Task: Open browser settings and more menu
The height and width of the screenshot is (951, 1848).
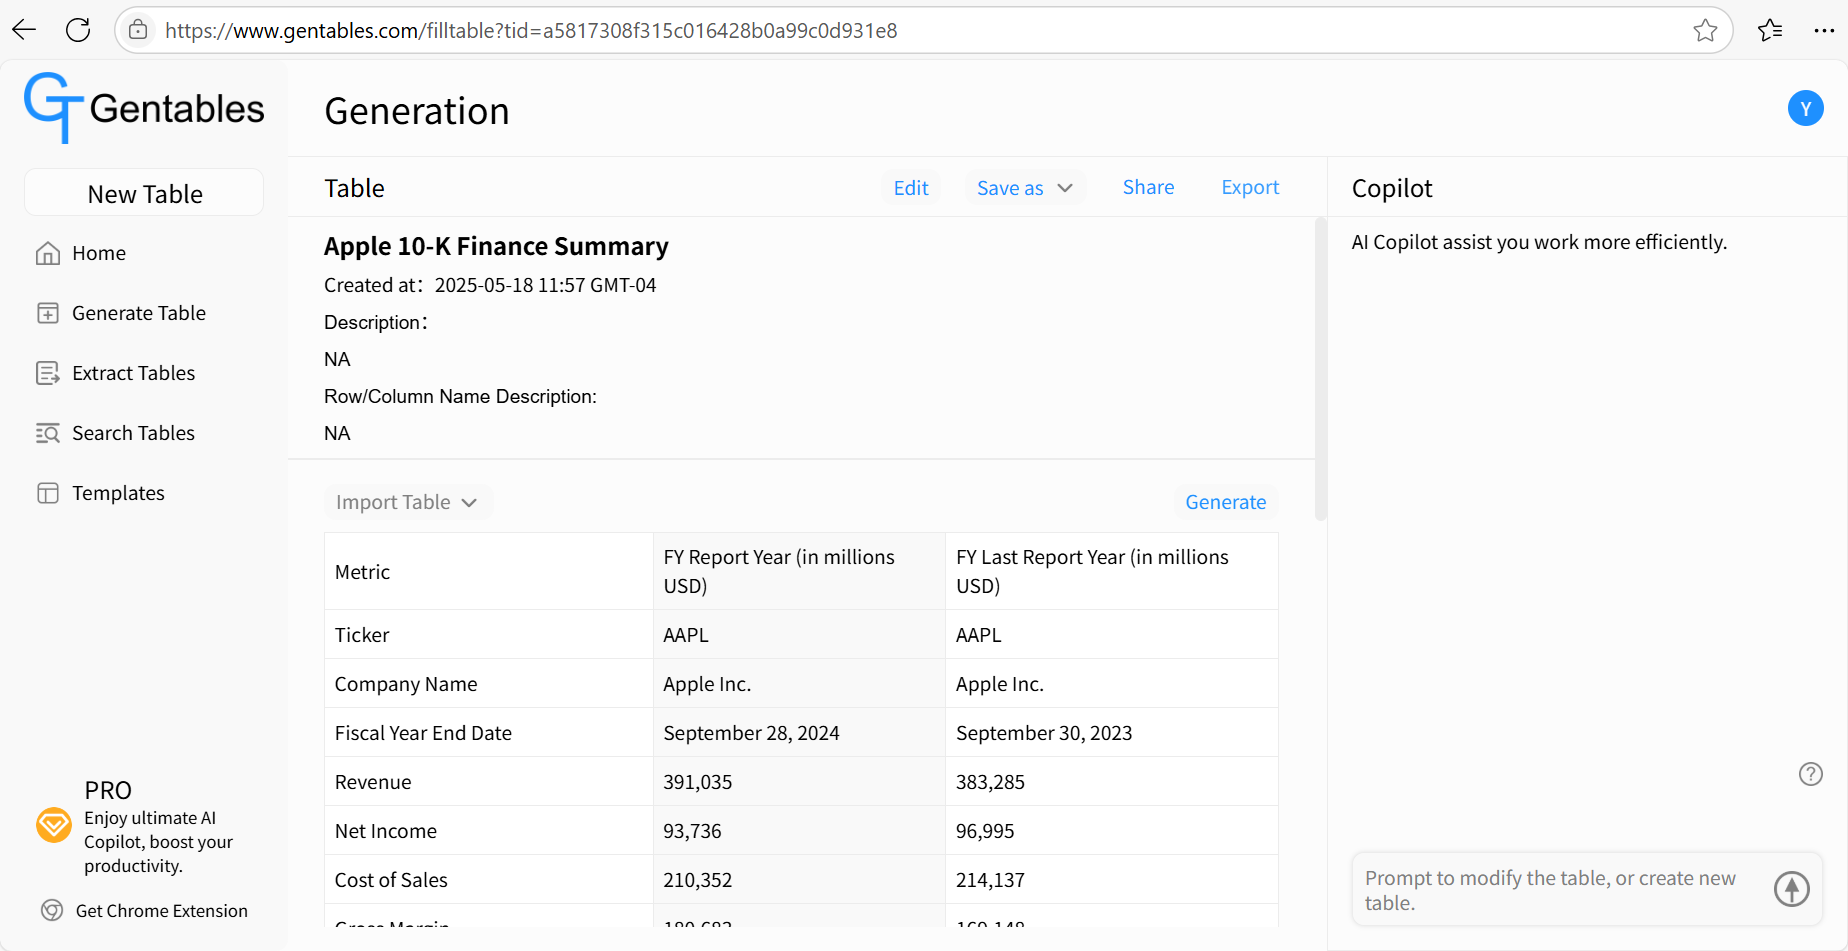Action: coord(1823,30)
